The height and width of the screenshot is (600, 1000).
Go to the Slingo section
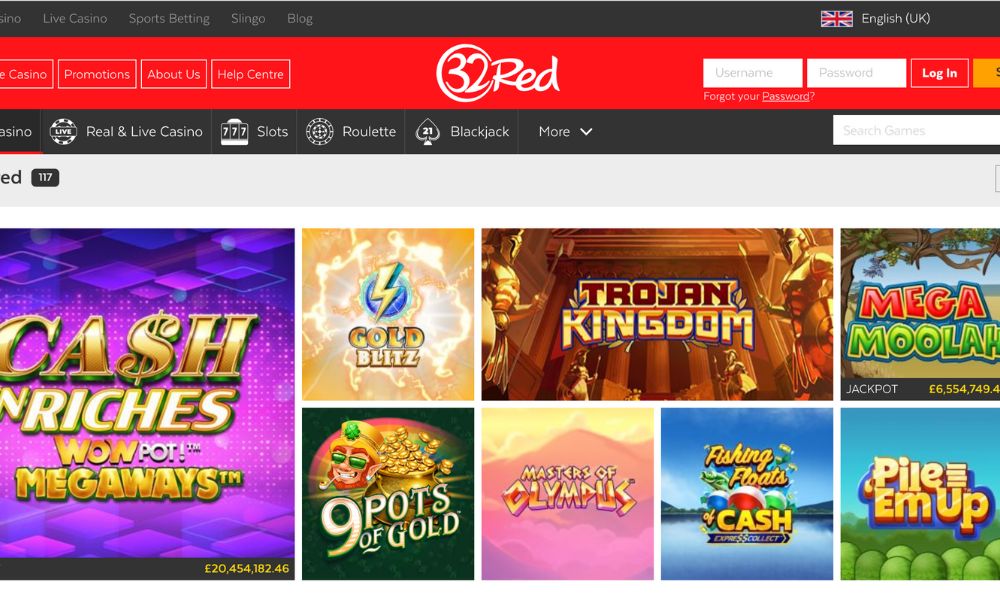[248, 18]
